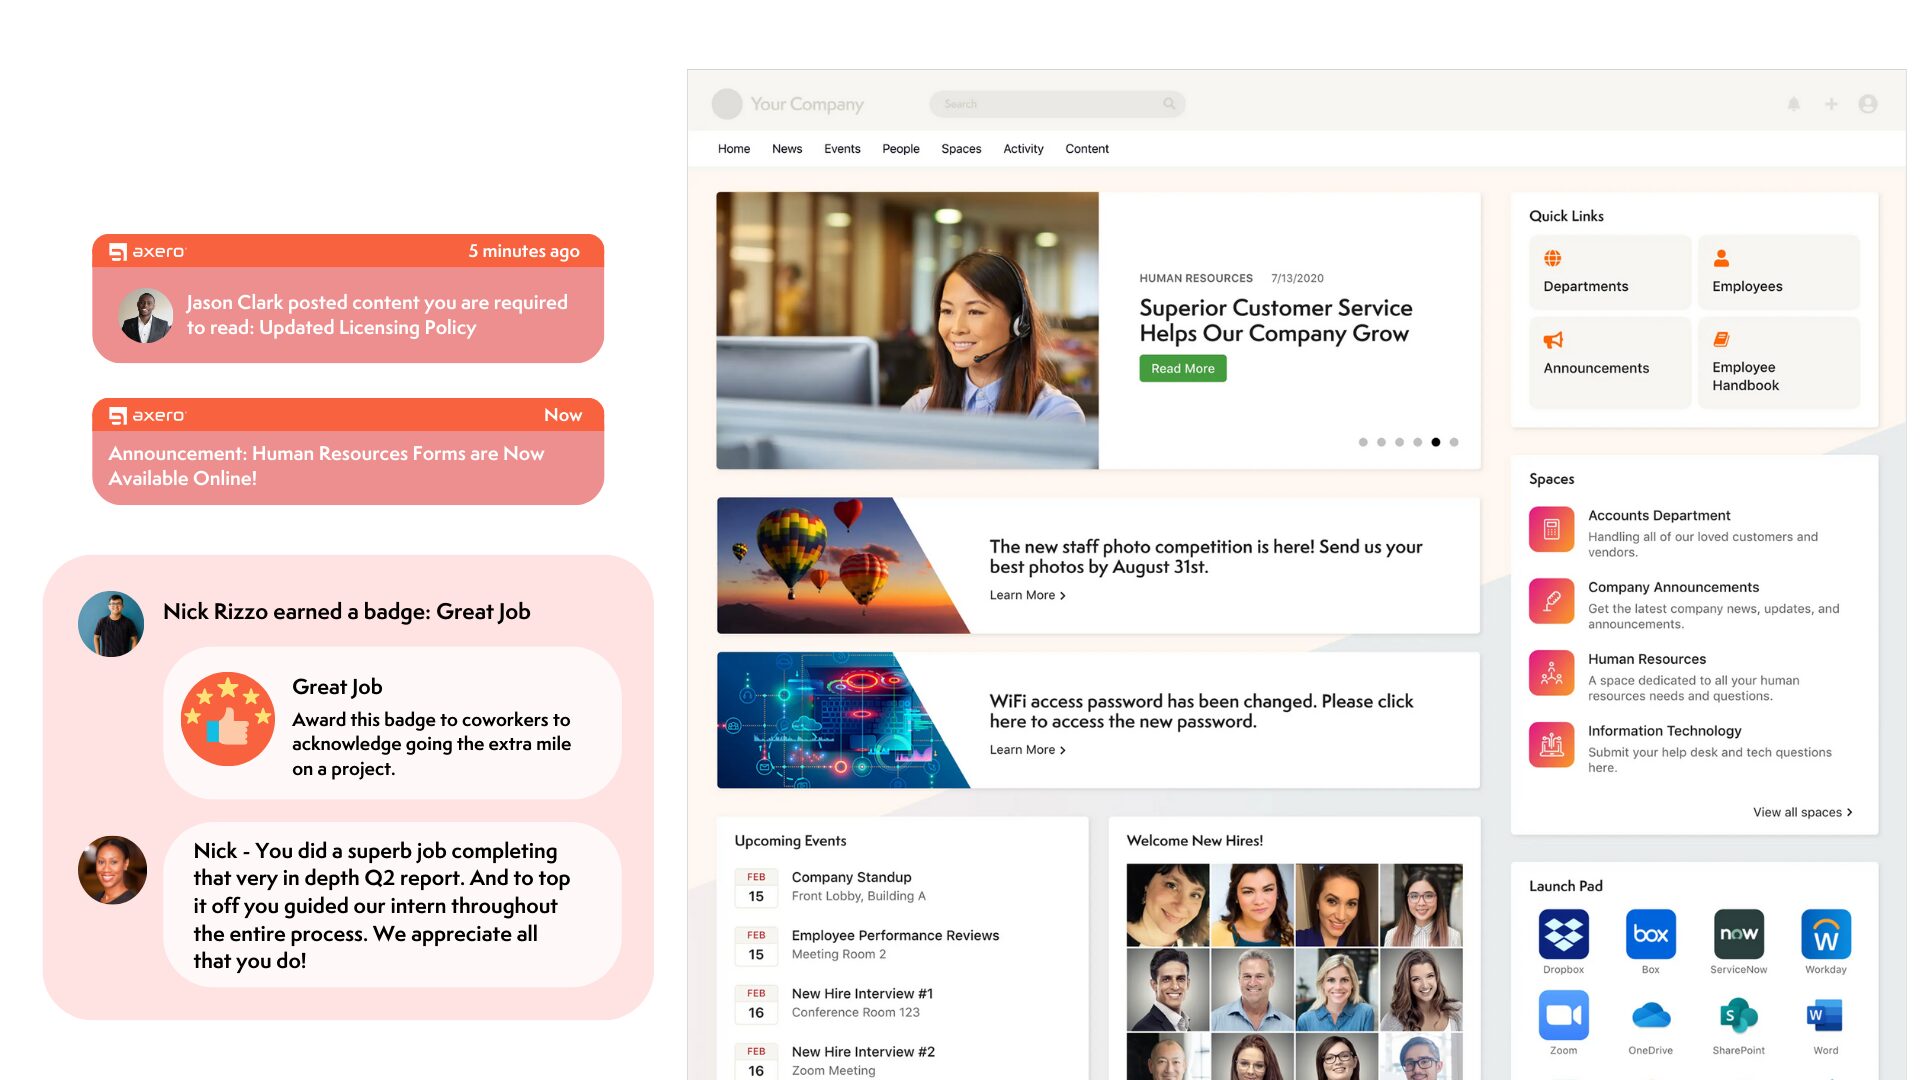The image size is (1920, 1080).
Task: Expand View all spaces link
Action: coord(1800,810)
